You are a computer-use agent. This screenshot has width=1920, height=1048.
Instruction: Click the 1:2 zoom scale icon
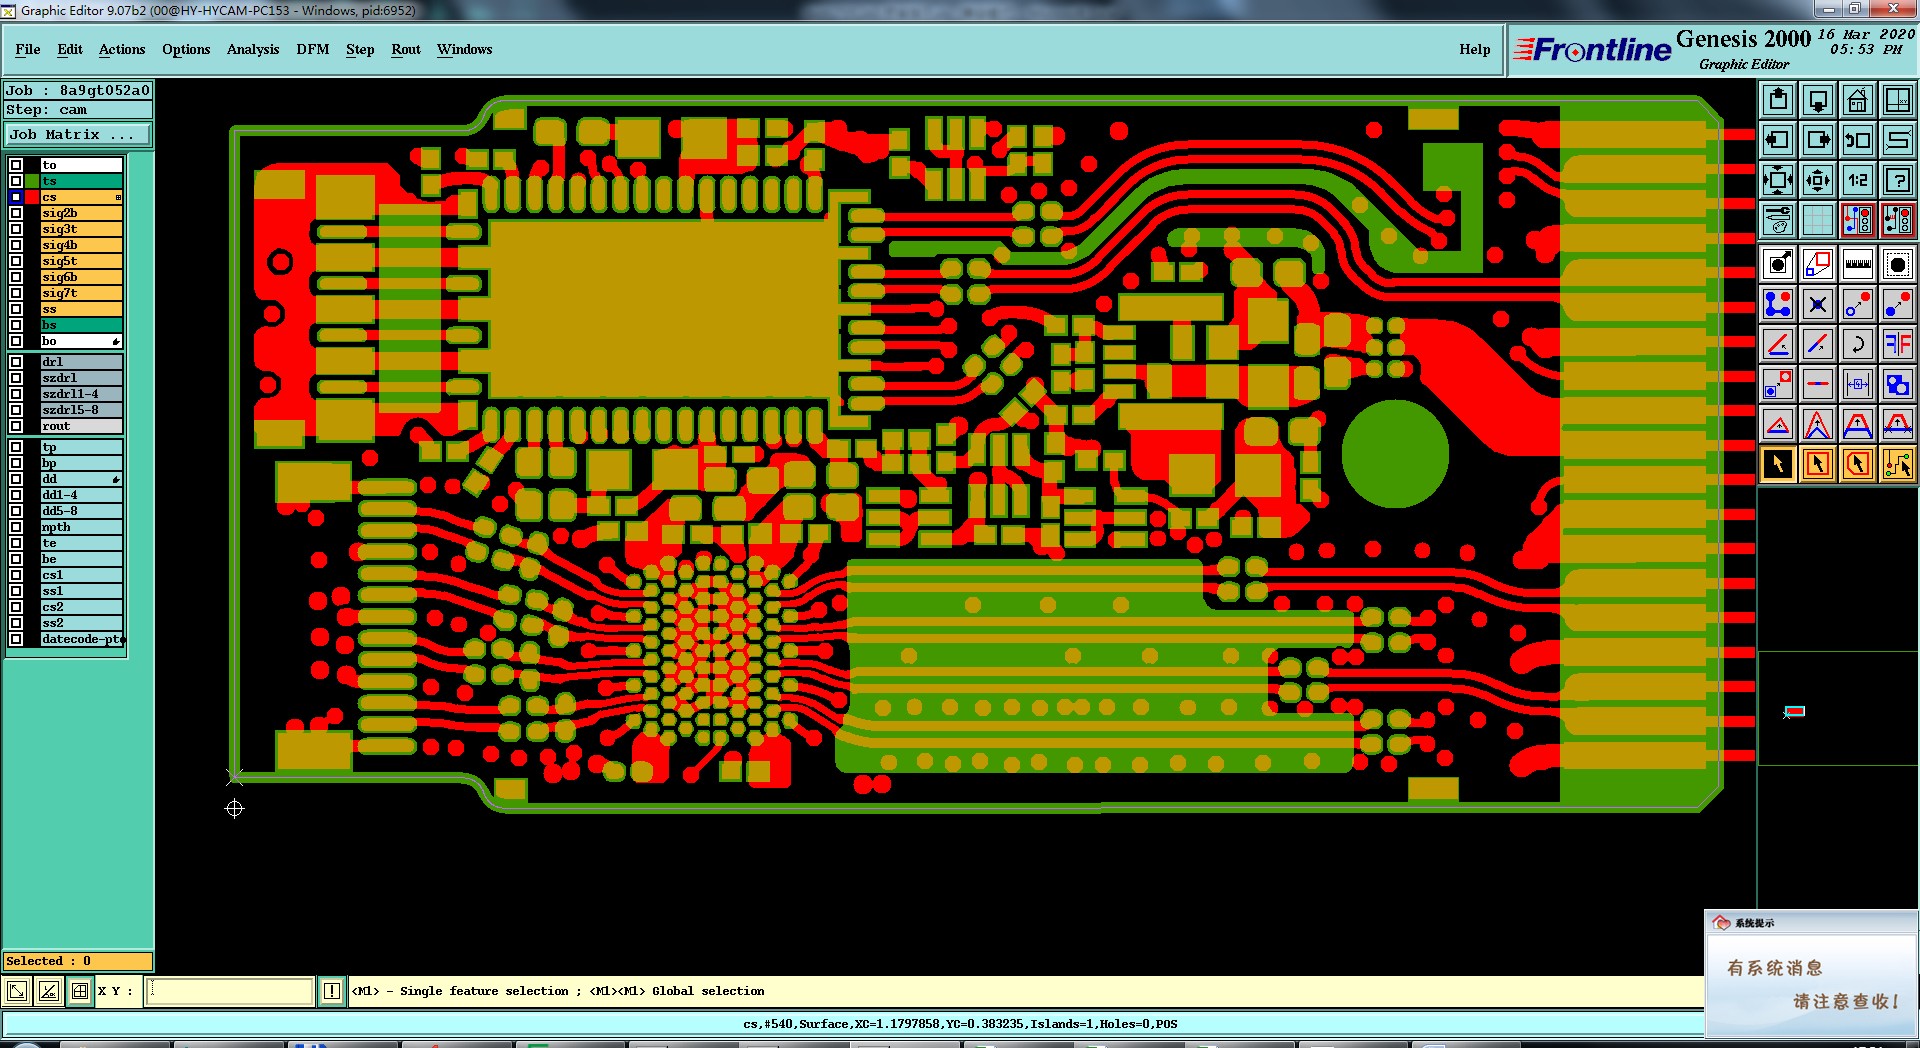click(x=1857, y=180)
